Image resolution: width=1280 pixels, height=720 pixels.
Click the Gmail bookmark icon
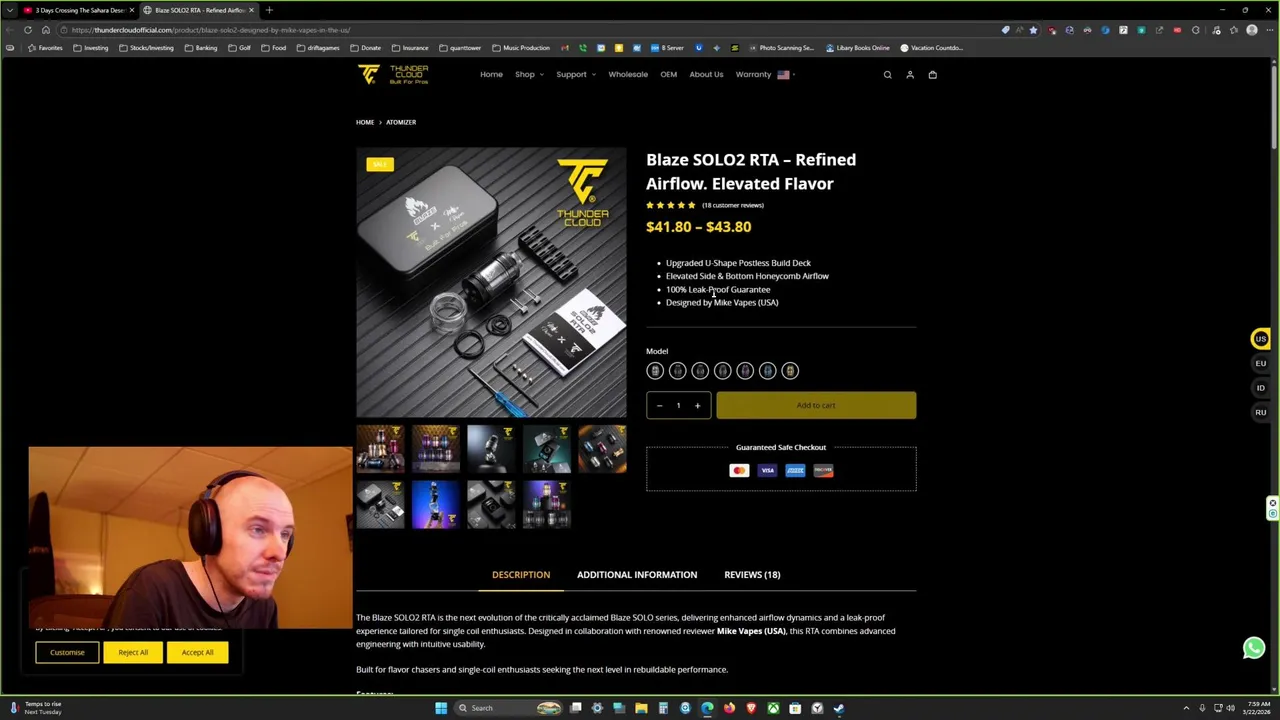pyautogui.click(x=565, y=48)
